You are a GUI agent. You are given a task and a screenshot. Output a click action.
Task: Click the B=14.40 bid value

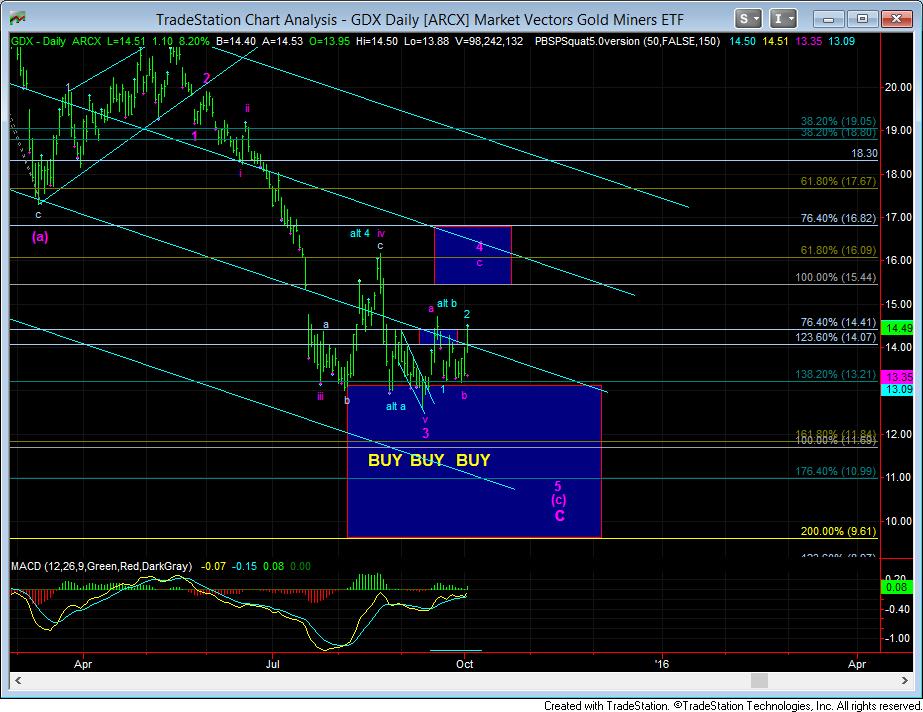235,41
